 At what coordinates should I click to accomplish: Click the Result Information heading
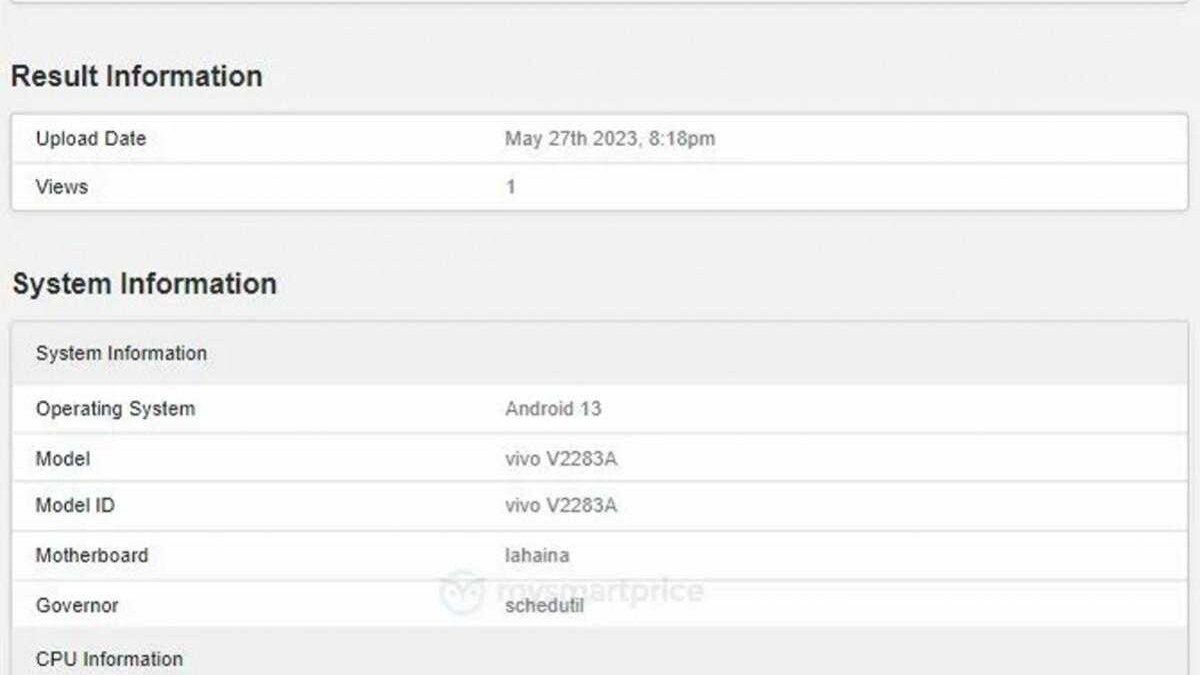(x=137, y=77)
